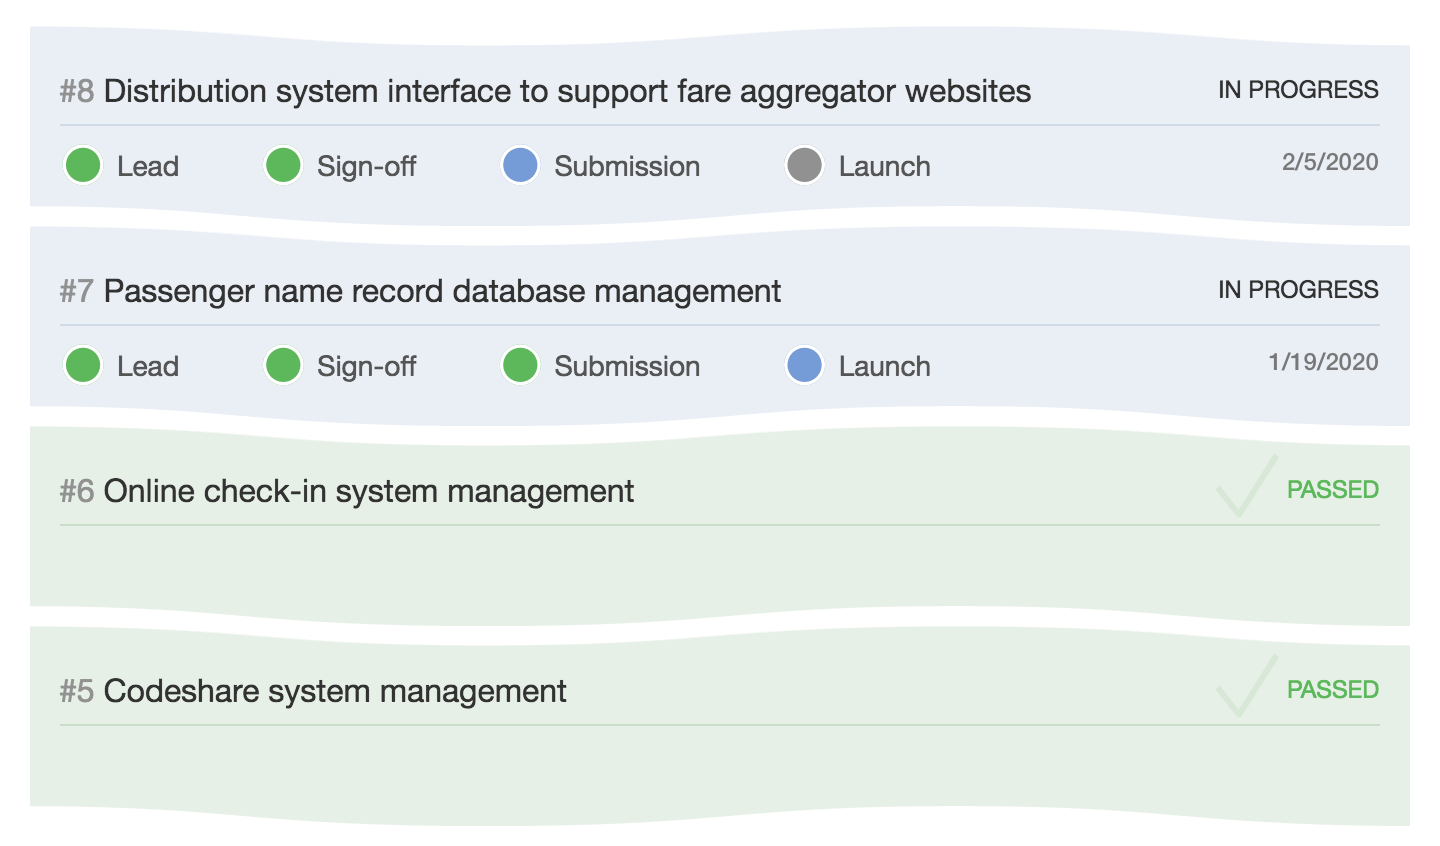Select the Lead milestone dot for ticket #7

(83, 366)
